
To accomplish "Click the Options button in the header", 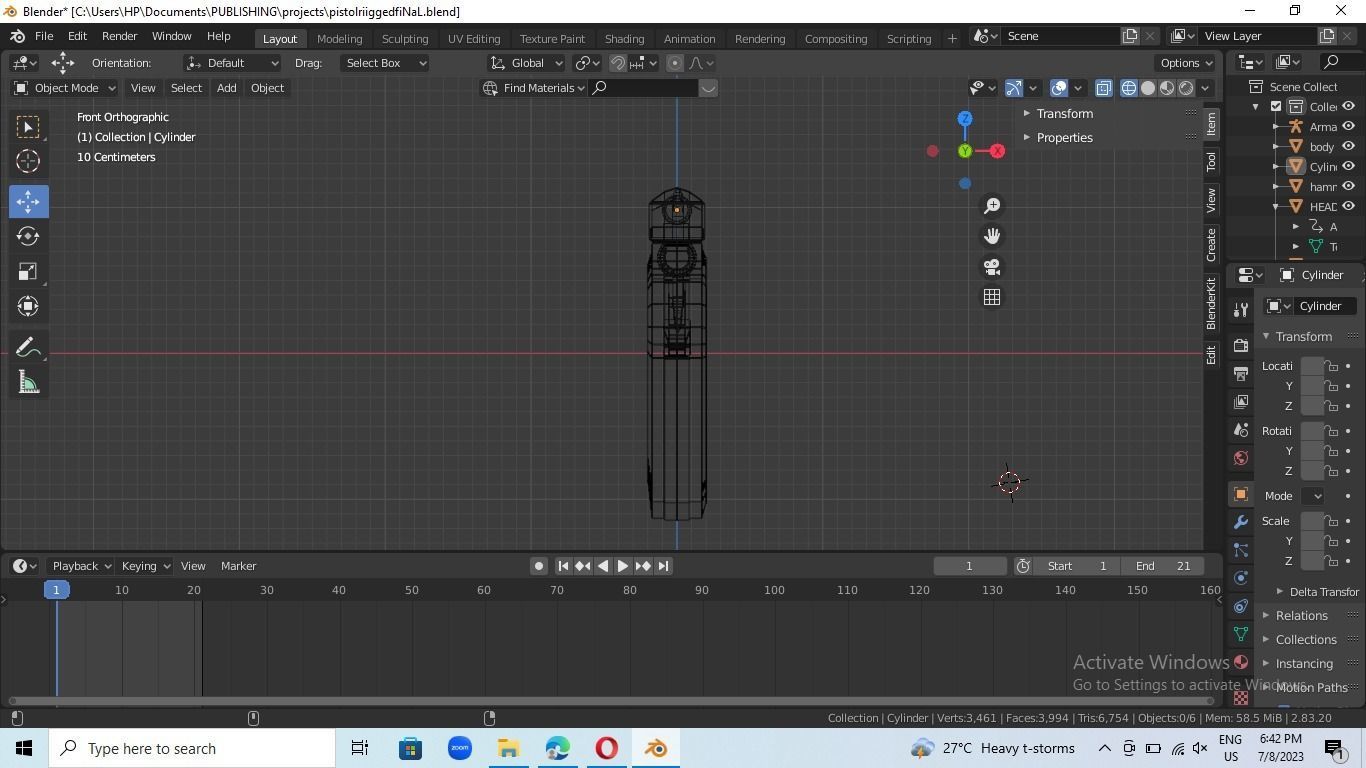I will [1186, 63].
